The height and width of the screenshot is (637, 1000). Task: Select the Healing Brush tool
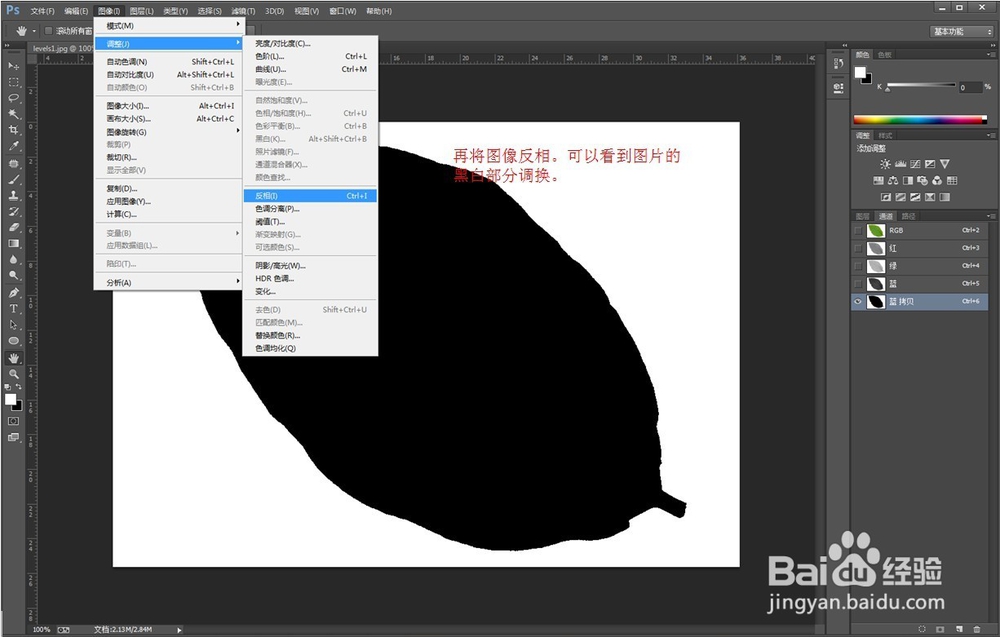point(13,164)
